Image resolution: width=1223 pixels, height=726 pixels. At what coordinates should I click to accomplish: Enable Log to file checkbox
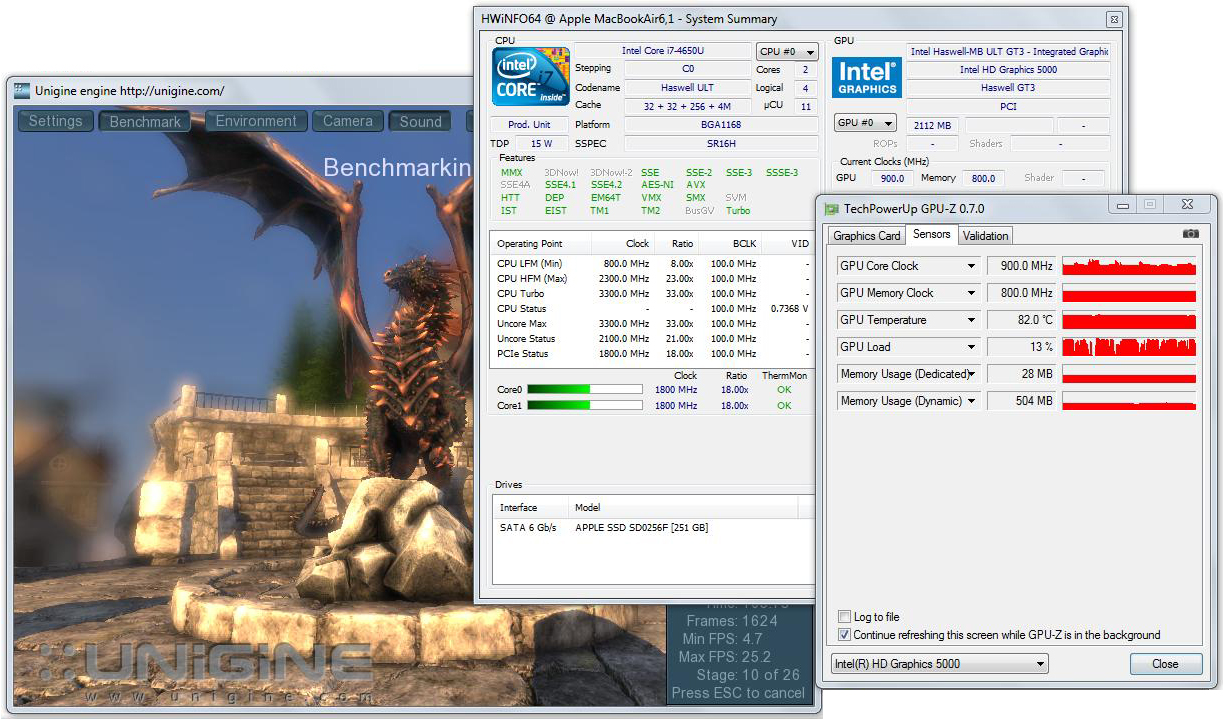(x=845, y=617)
